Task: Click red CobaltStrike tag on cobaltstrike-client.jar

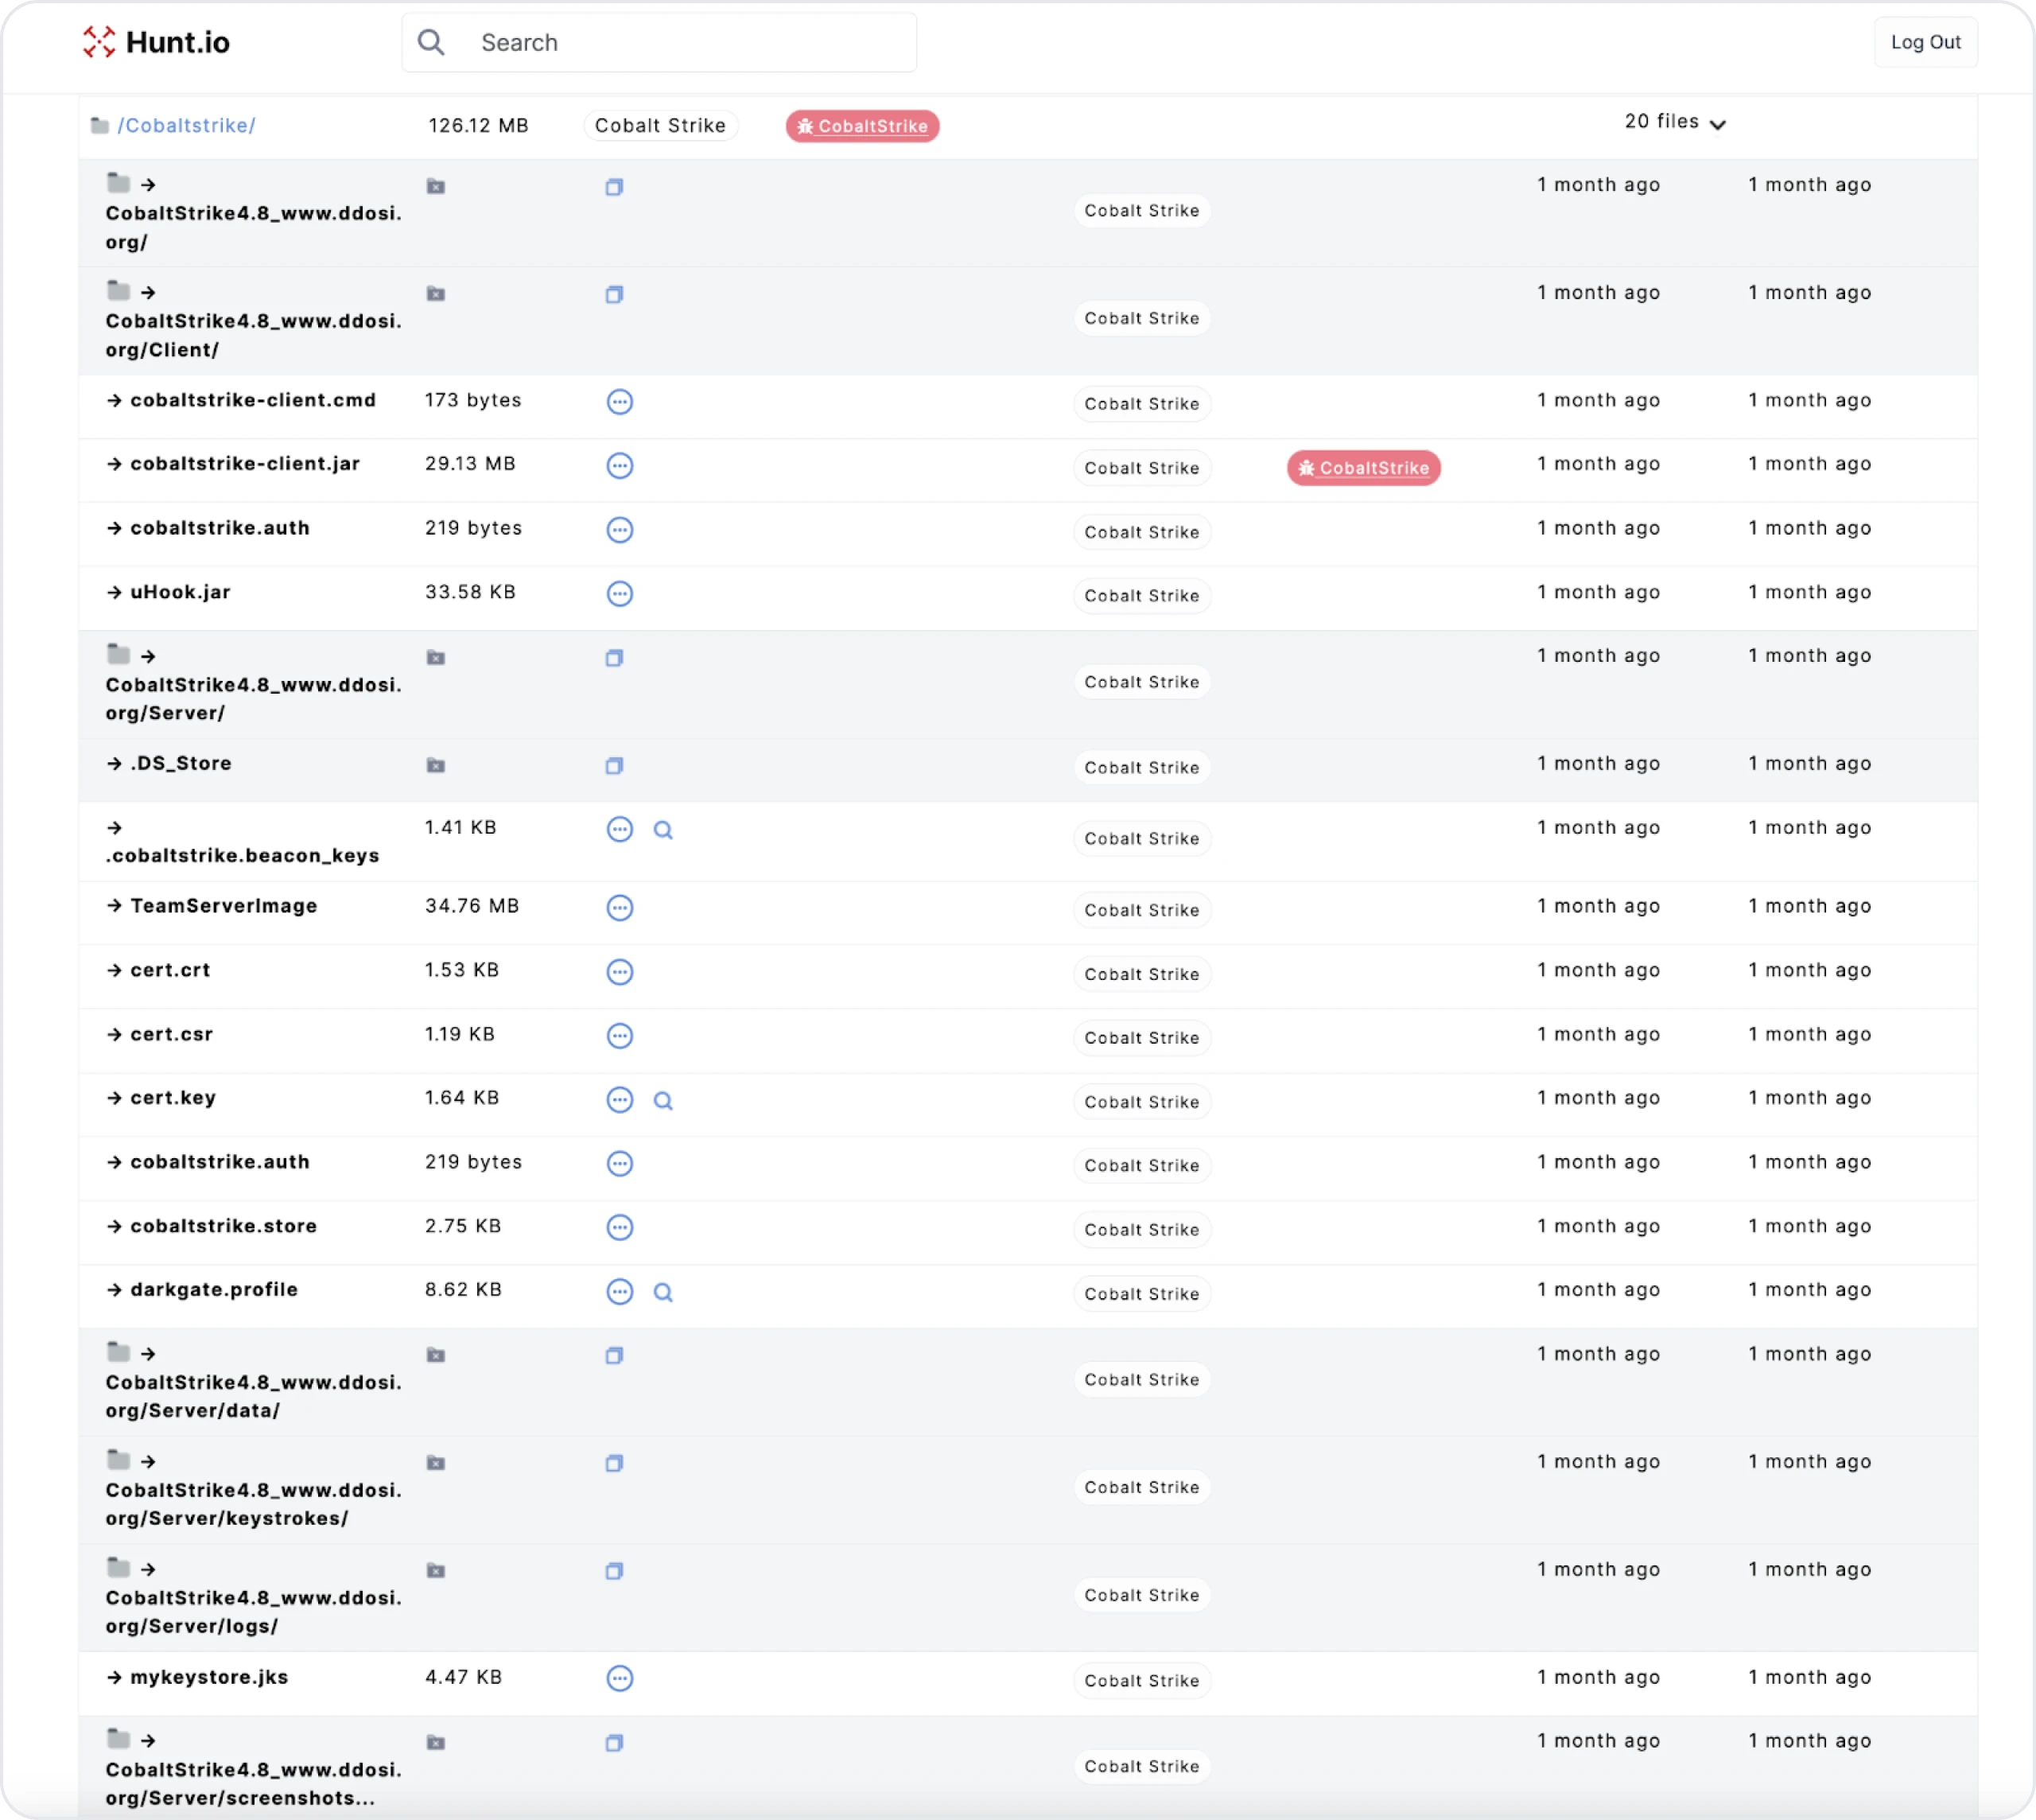Action: point(1363,468)
